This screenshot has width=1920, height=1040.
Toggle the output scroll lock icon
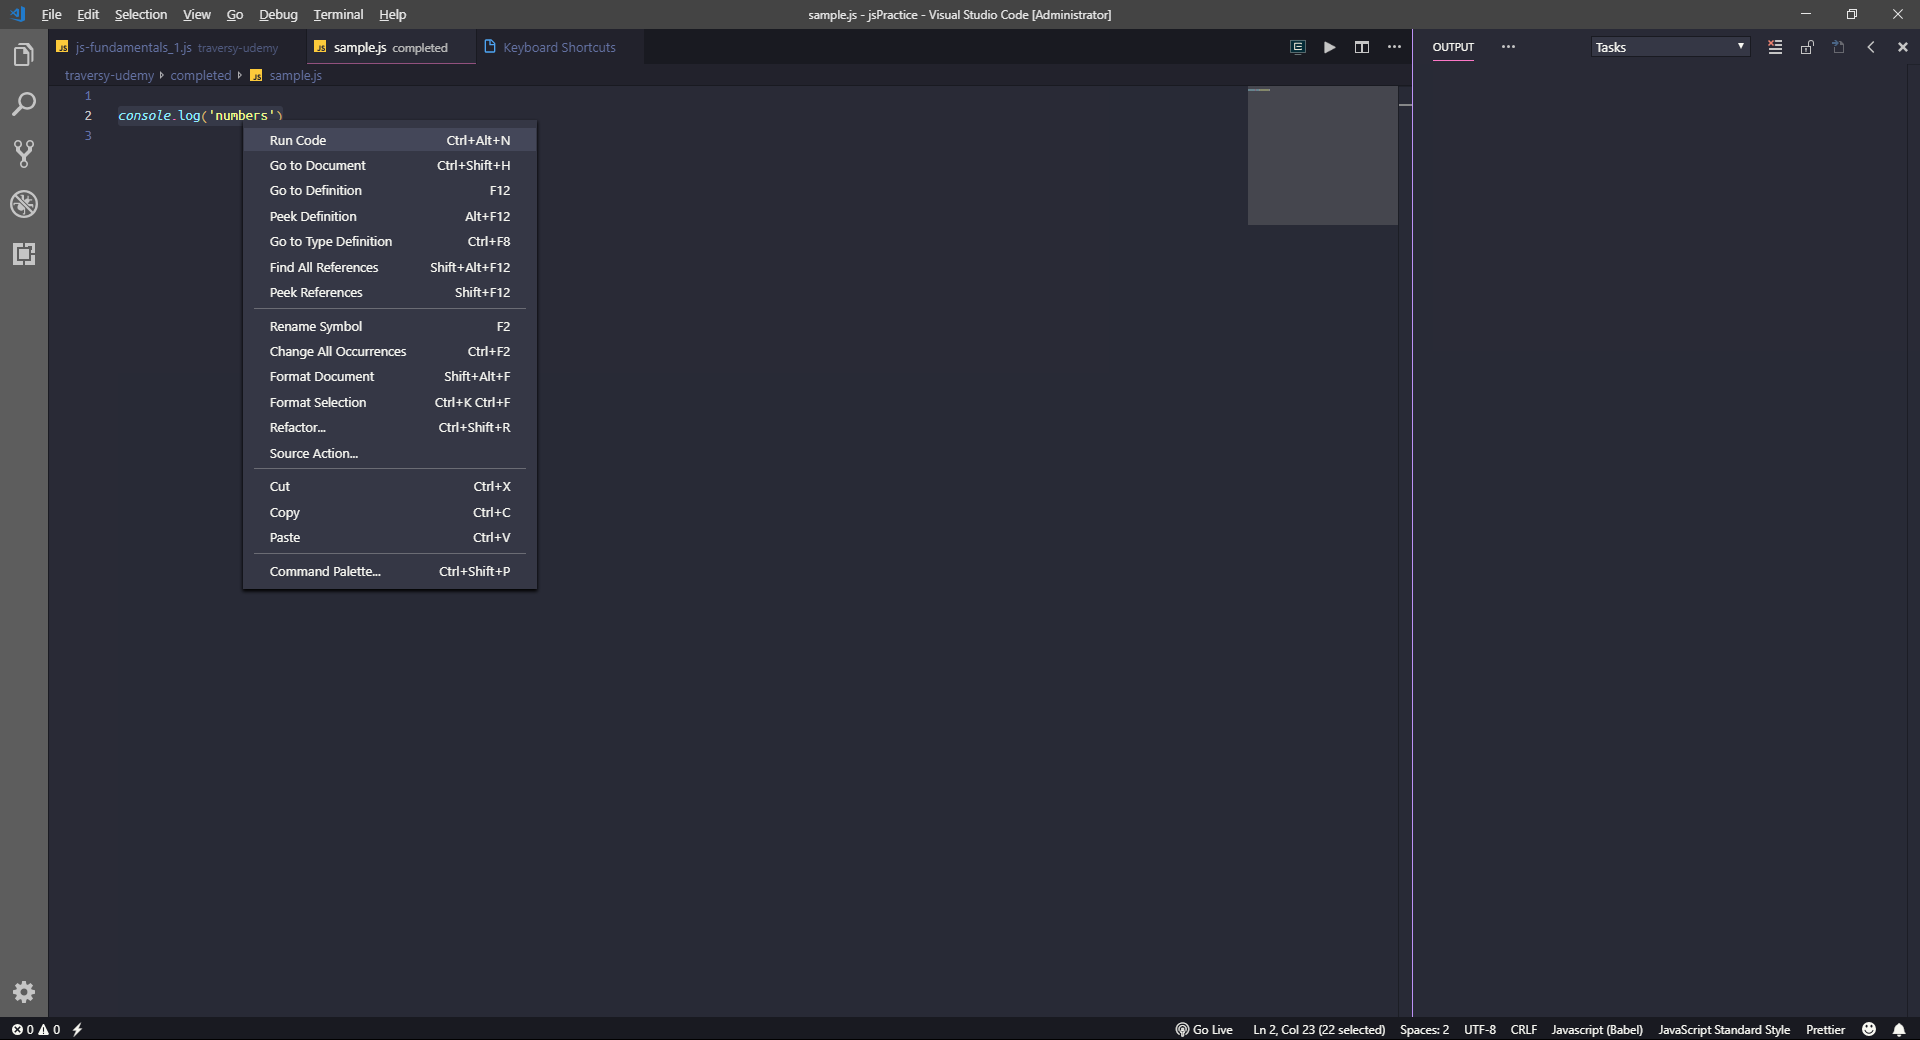tap(1807, 47)
